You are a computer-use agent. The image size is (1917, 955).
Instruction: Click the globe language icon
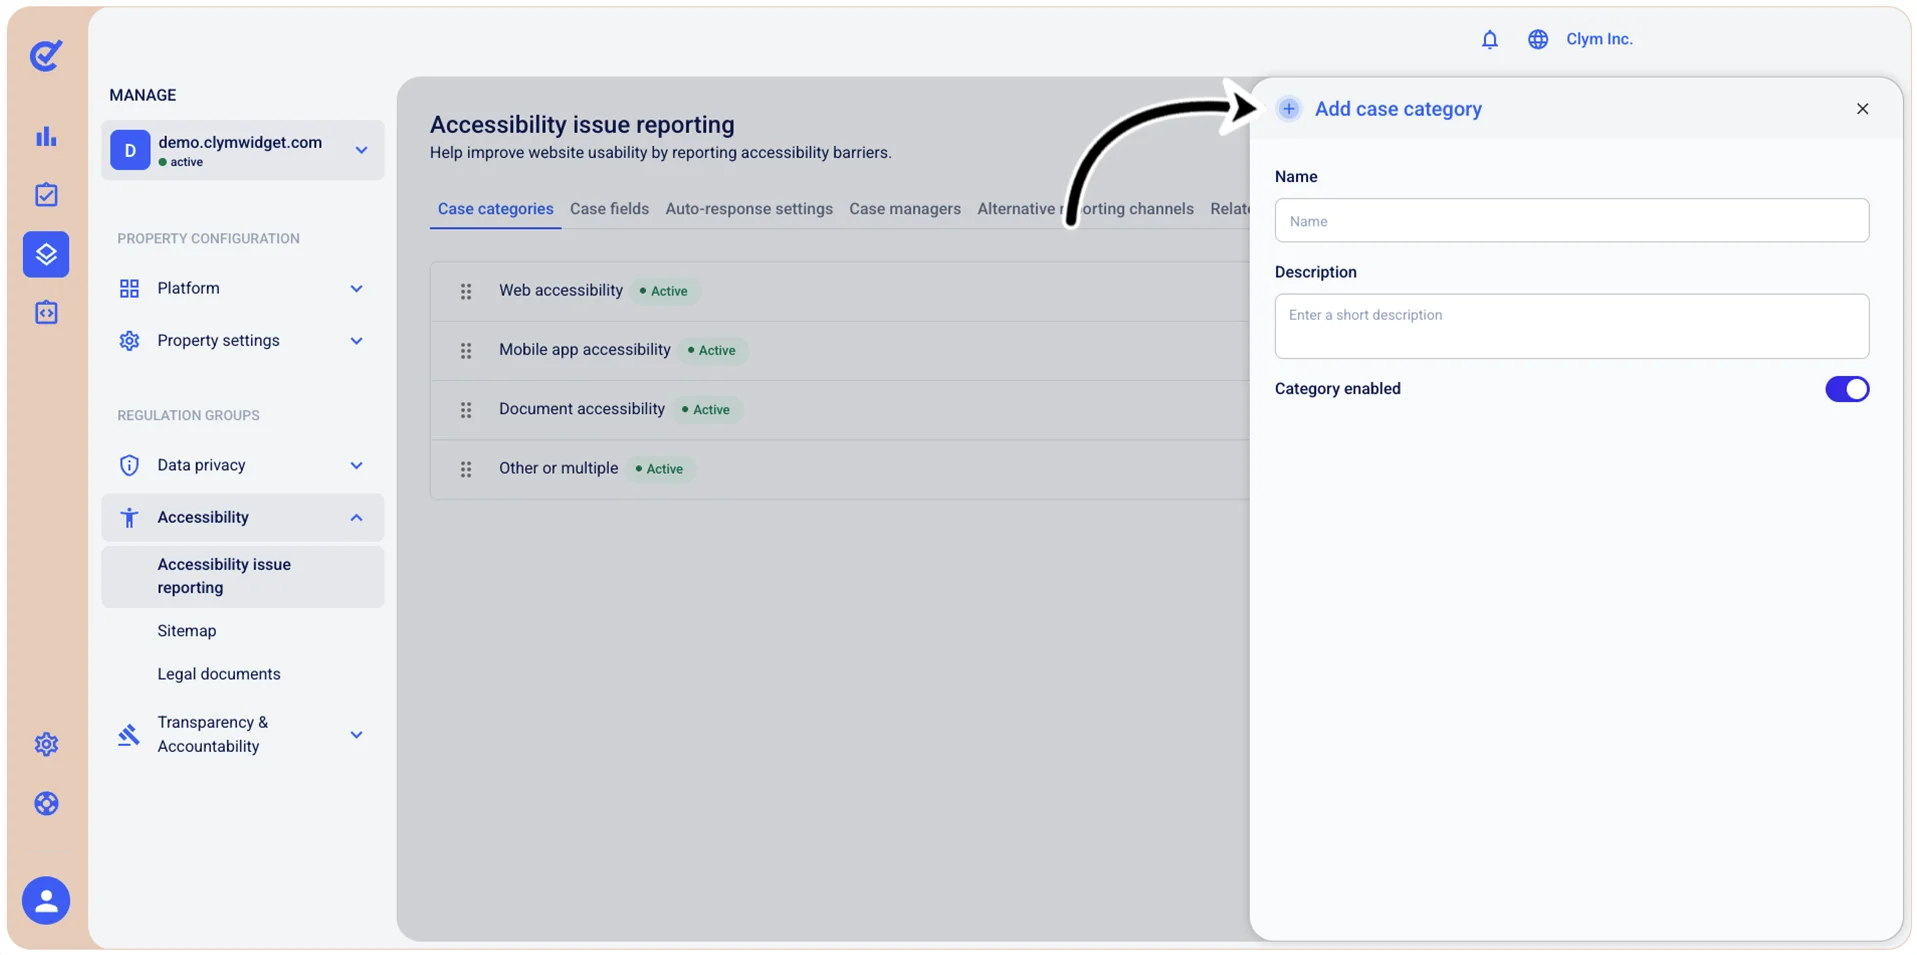coord(1538,39)
